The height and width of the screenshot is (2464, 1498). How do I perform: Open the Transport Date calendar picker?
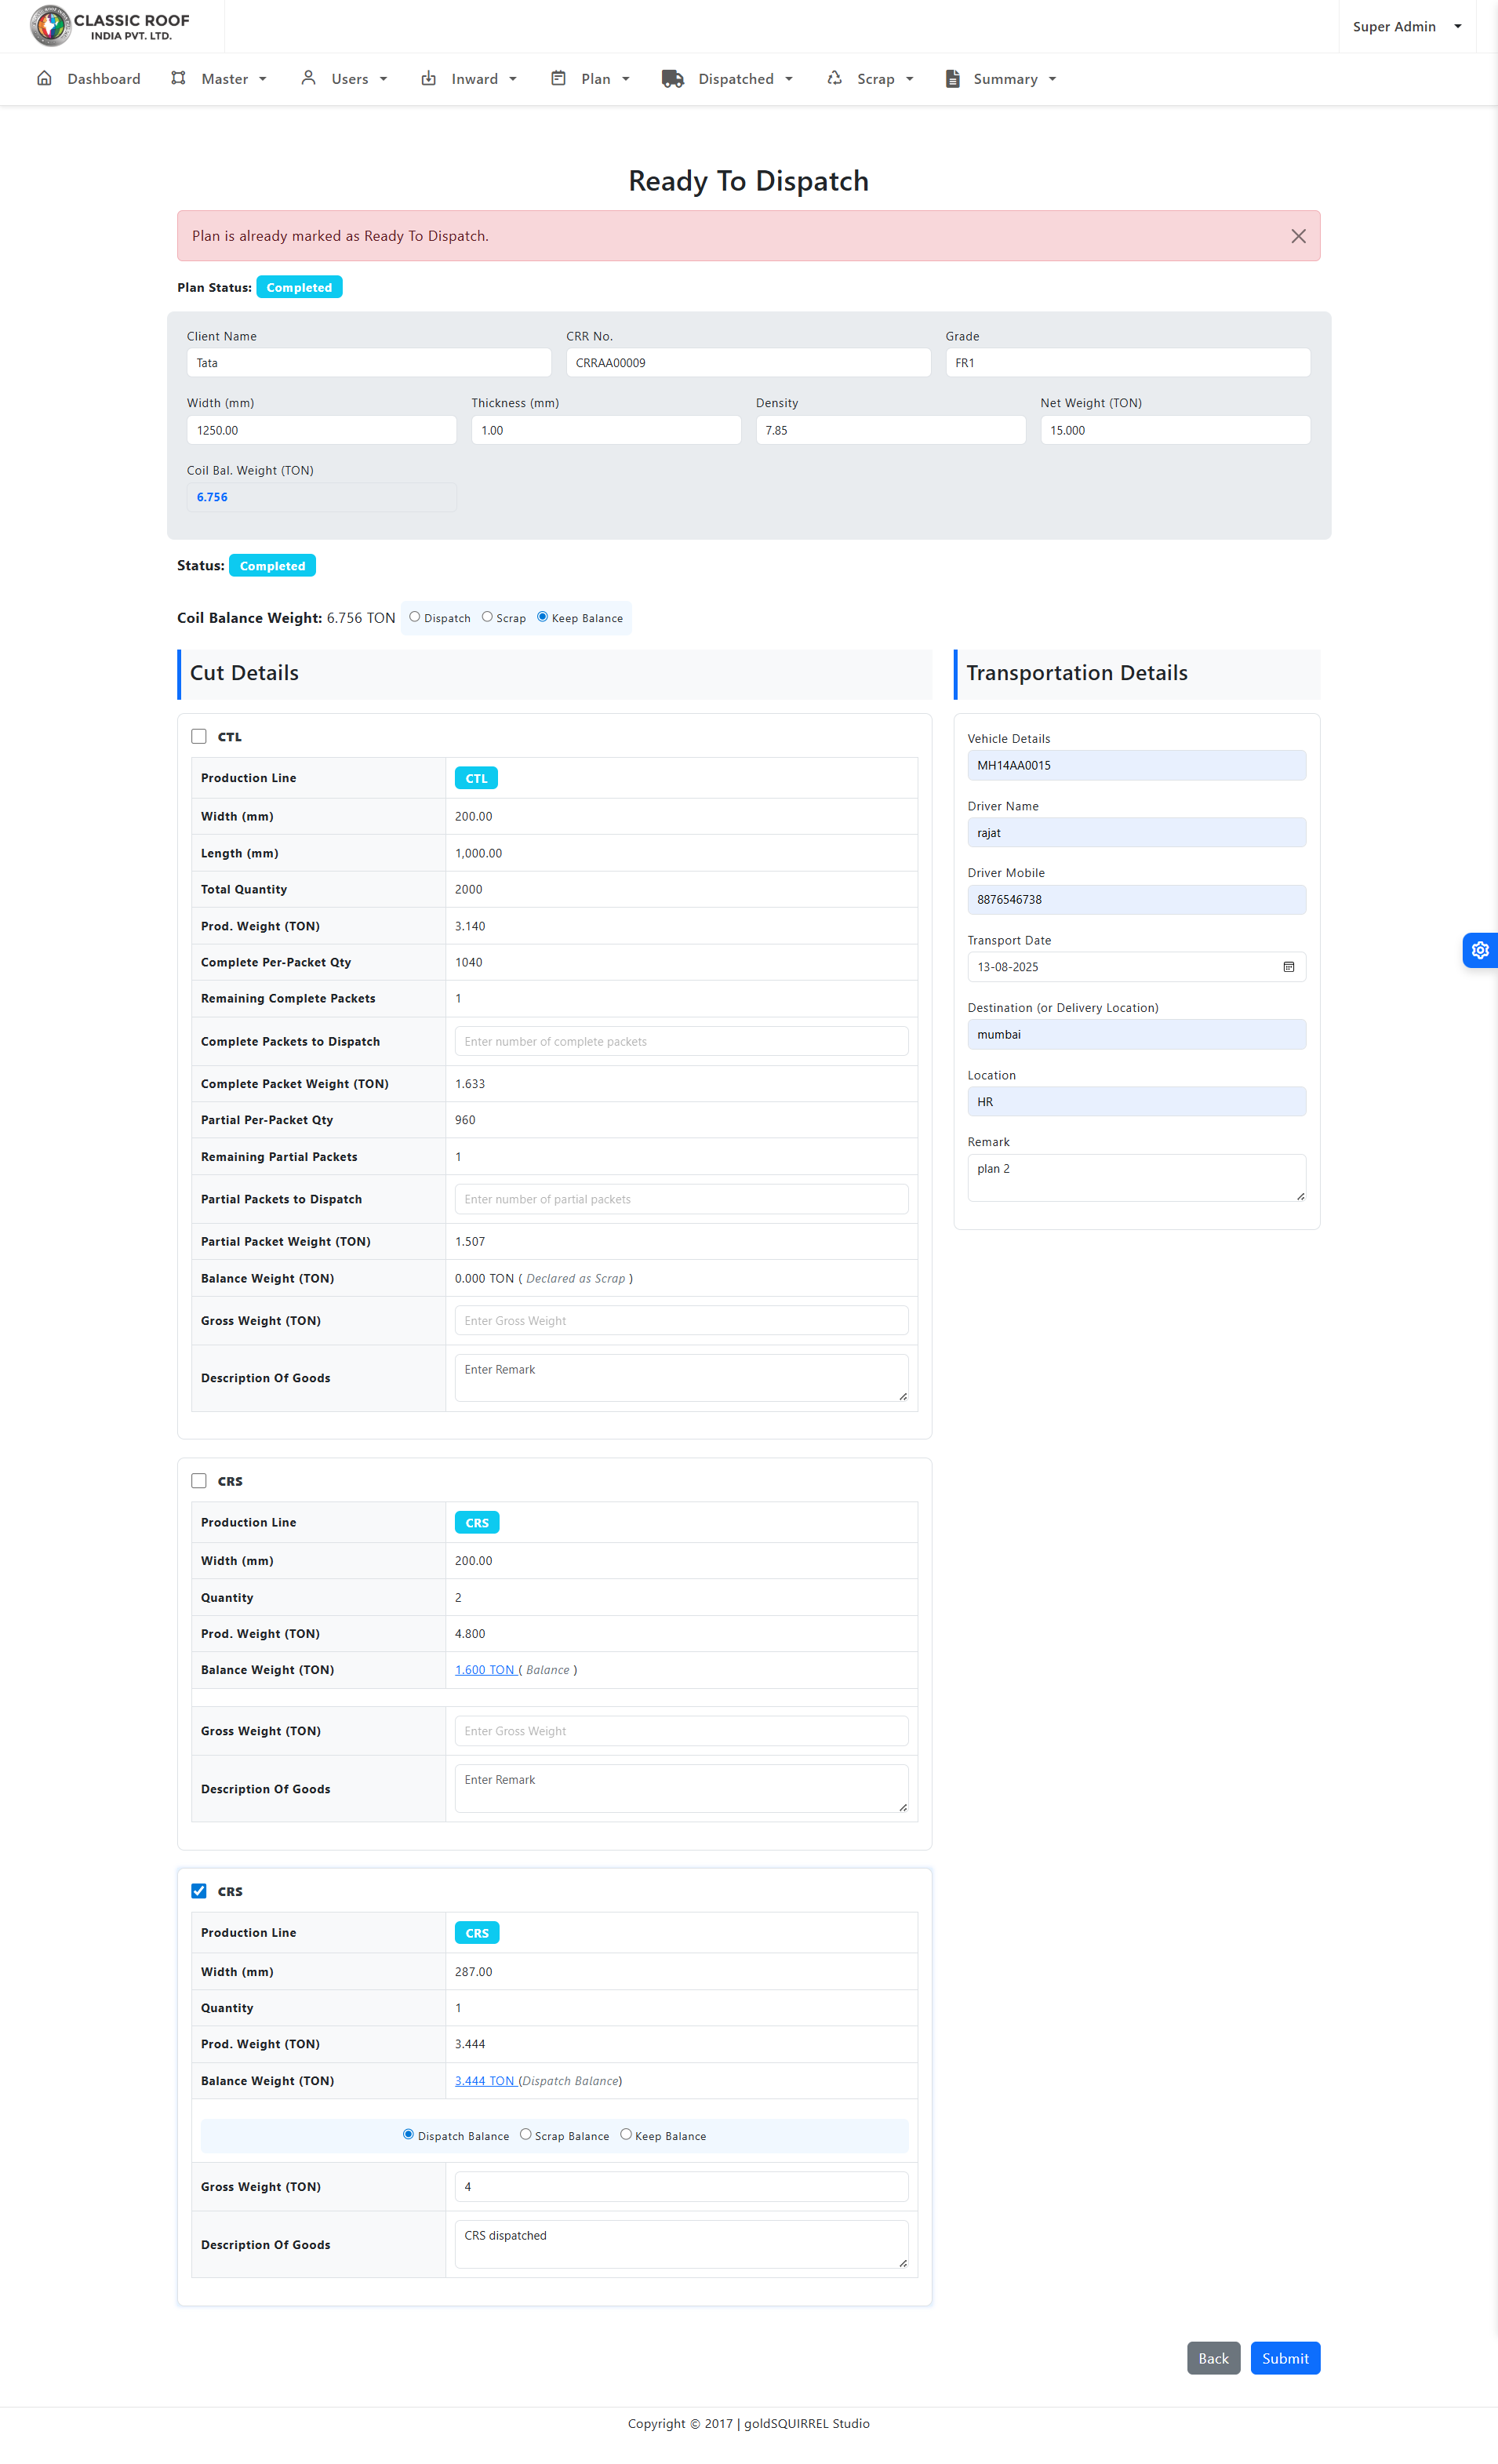(x=1288, y=967)
